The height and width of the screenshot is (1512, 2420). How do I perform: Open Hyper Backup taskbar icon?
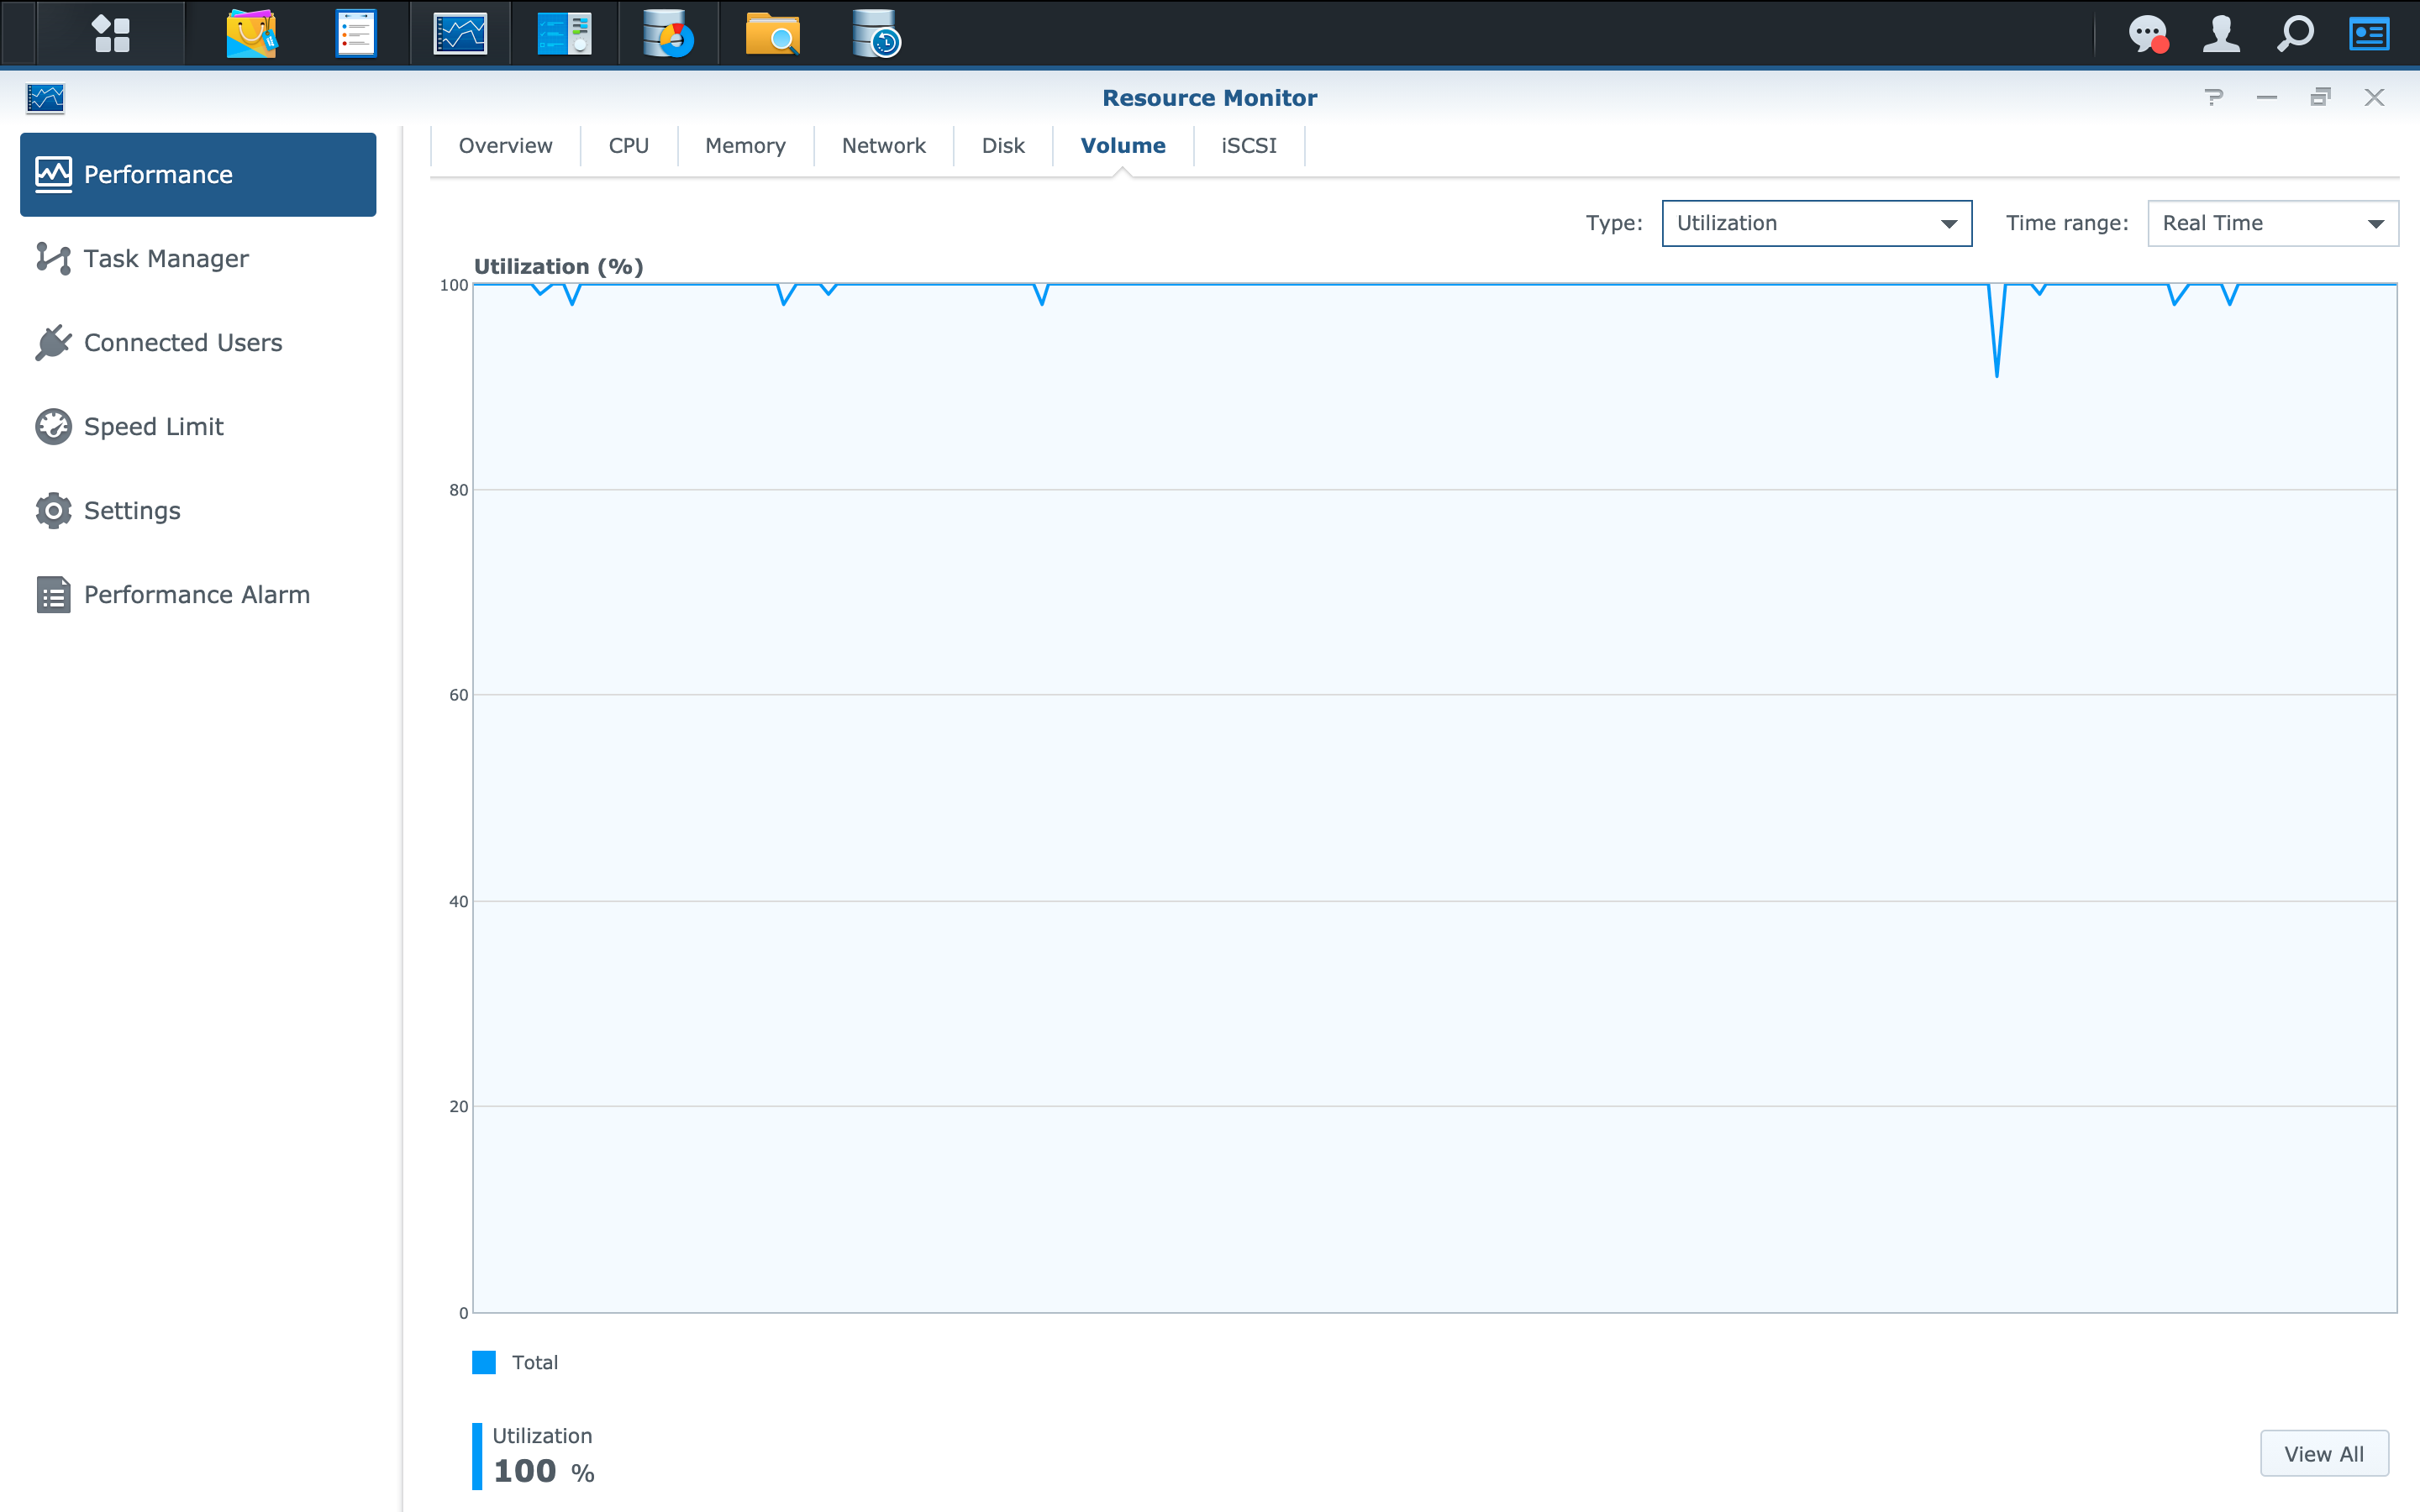tap(876, 33)
